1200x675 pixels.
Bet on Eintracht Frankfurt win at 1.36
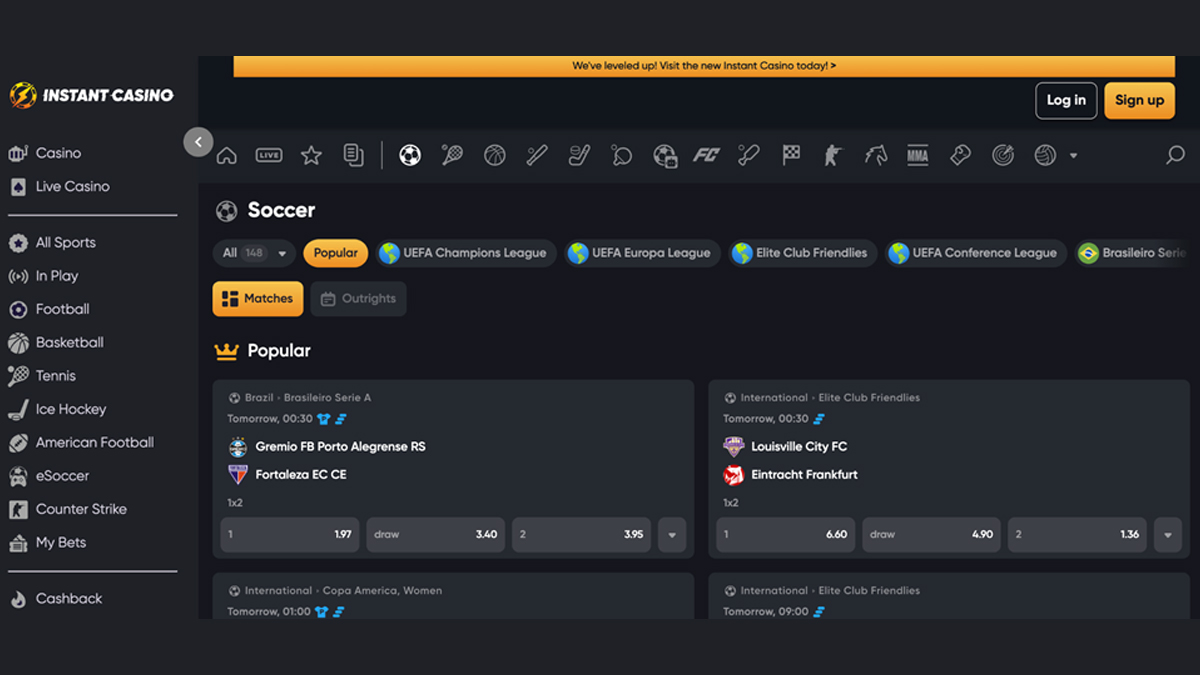pos(1077,535)
